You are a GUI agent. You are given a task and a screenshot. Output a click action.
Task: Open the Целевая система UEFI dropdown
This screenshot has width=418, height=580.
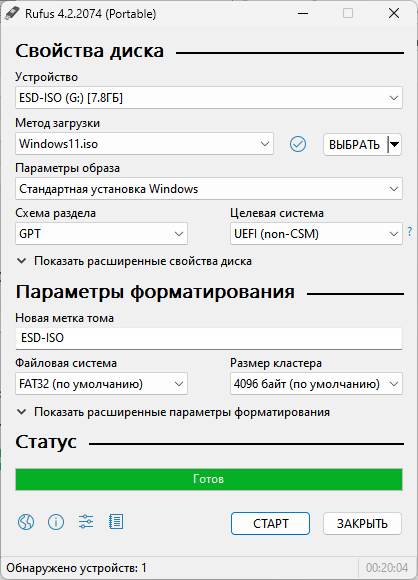click(x=316, y=234)
